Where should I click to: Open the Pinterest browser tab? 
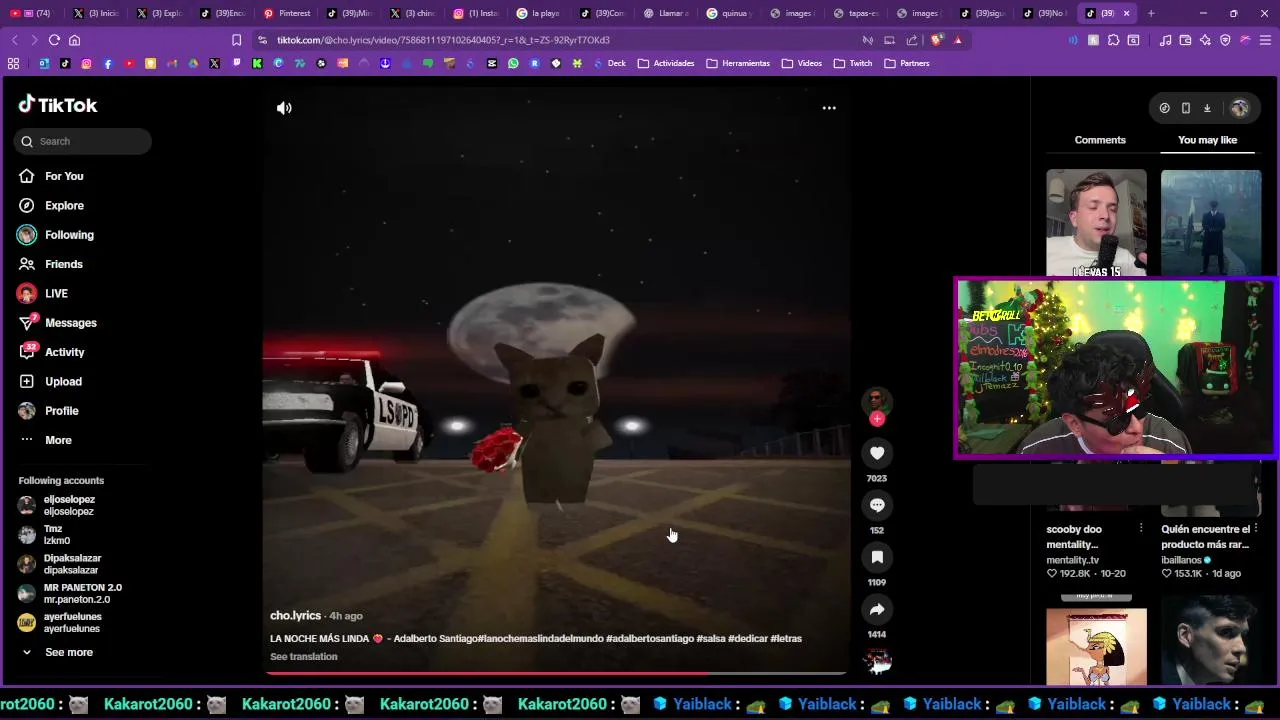[x=287, y=13]
